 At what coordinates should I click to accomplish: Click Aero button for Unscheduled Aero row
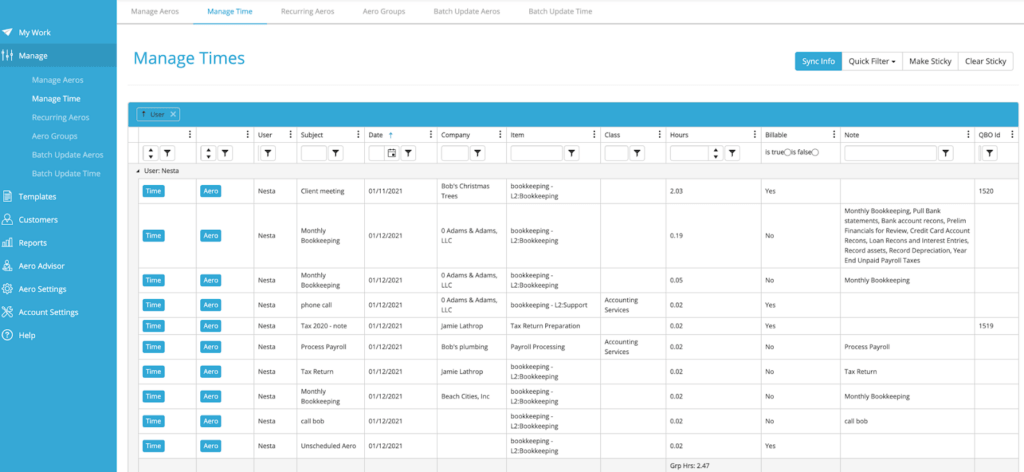tap(210, 446)
